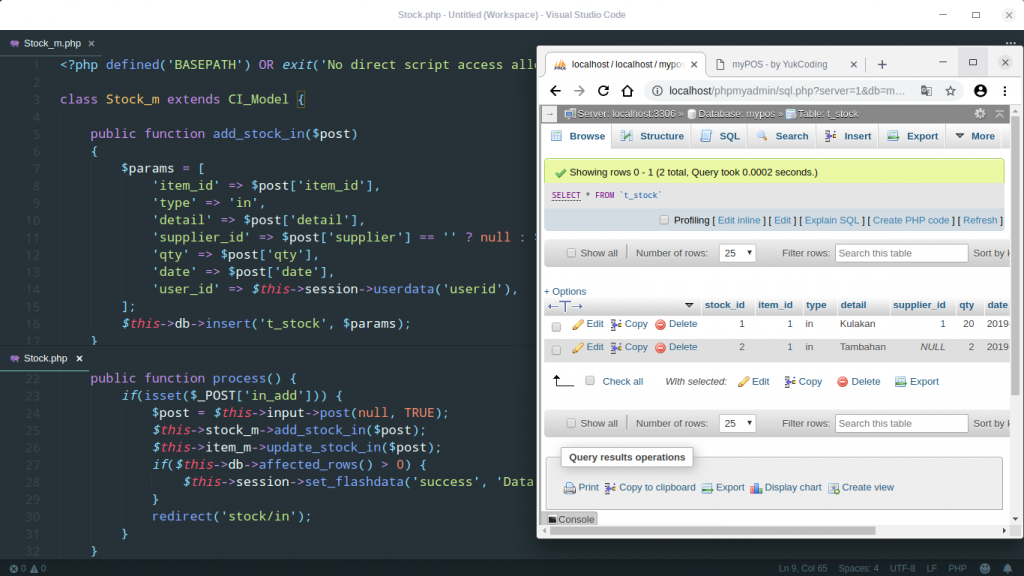
Task: Enable the Profiling checkbox
Action: (664, 220)
